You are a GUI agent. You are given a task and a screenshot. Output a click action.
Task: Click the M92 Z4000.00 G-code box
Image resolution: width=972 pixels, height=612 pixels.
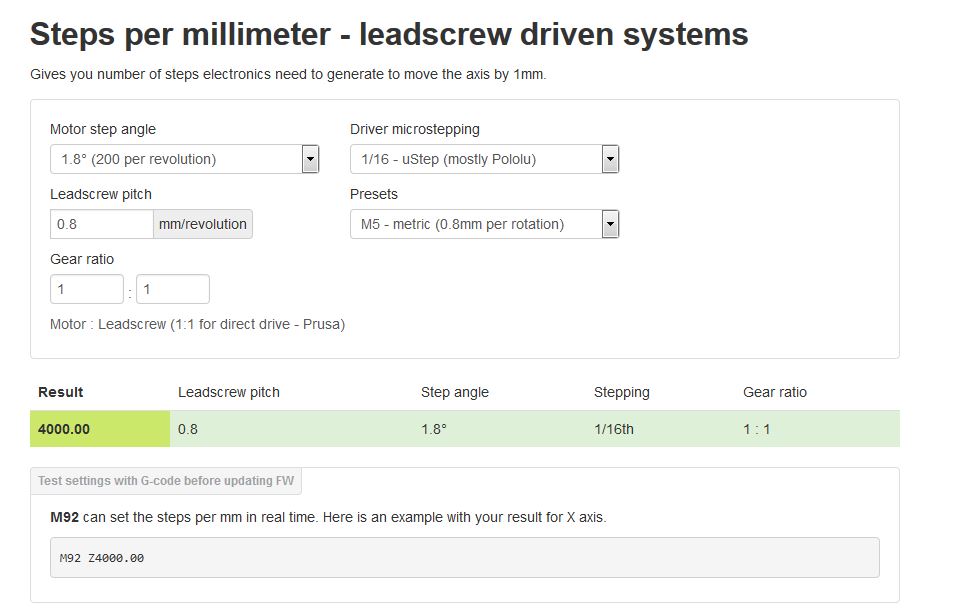click(x=464, y=558)
